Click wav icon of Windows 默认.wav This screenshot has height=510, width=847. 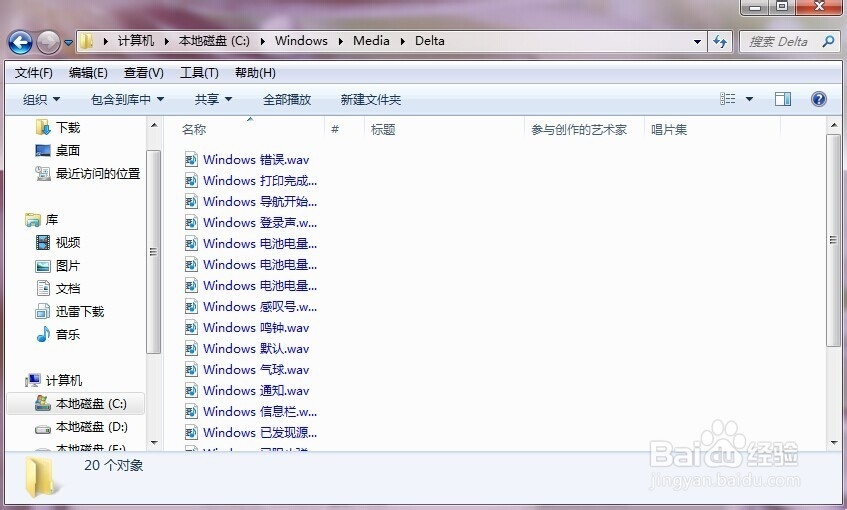[x=191, y=348]
